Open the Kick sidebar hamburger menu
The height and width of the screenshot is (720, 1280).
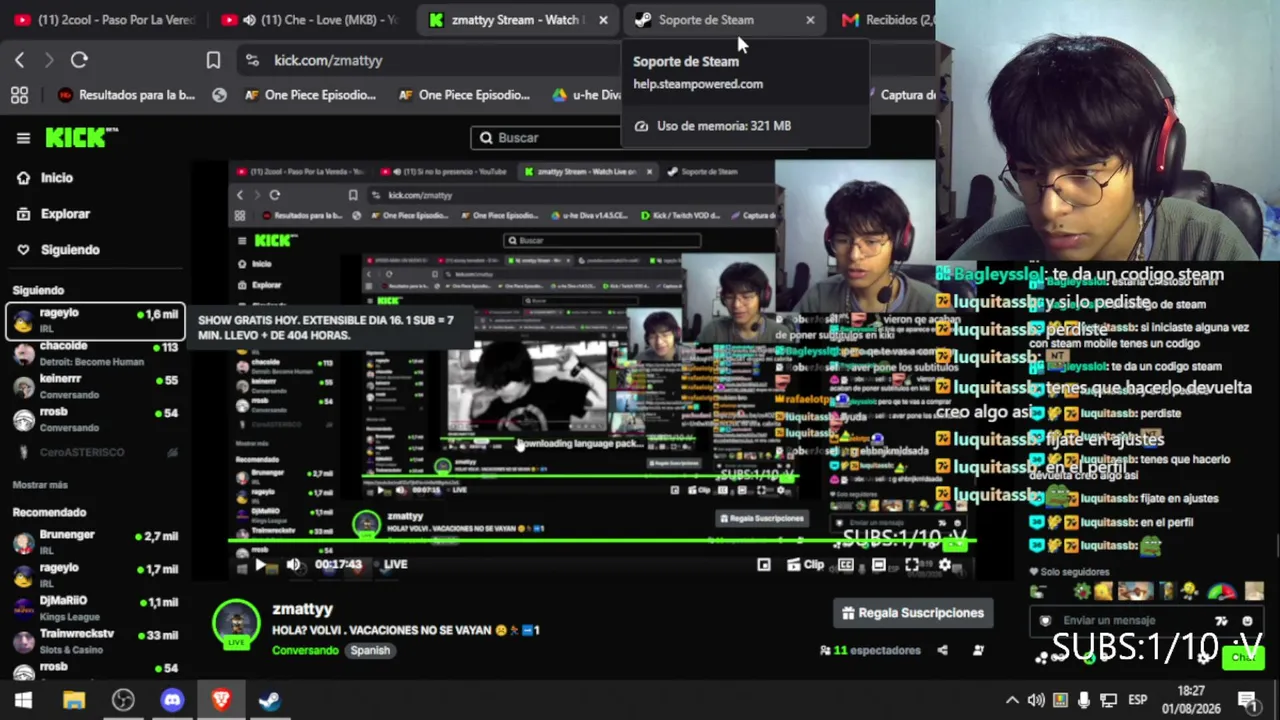23,138
